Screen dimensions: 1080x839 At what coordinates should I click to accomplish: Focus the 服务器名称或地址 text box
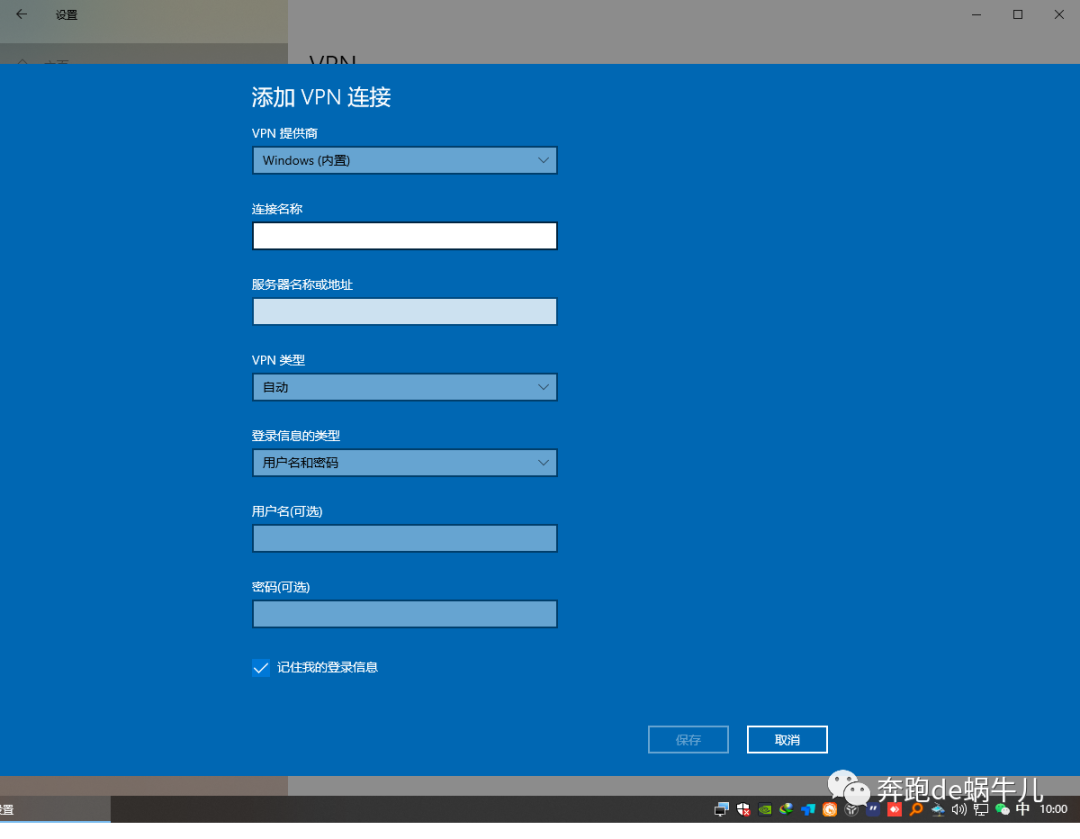[x=404, y=311]
